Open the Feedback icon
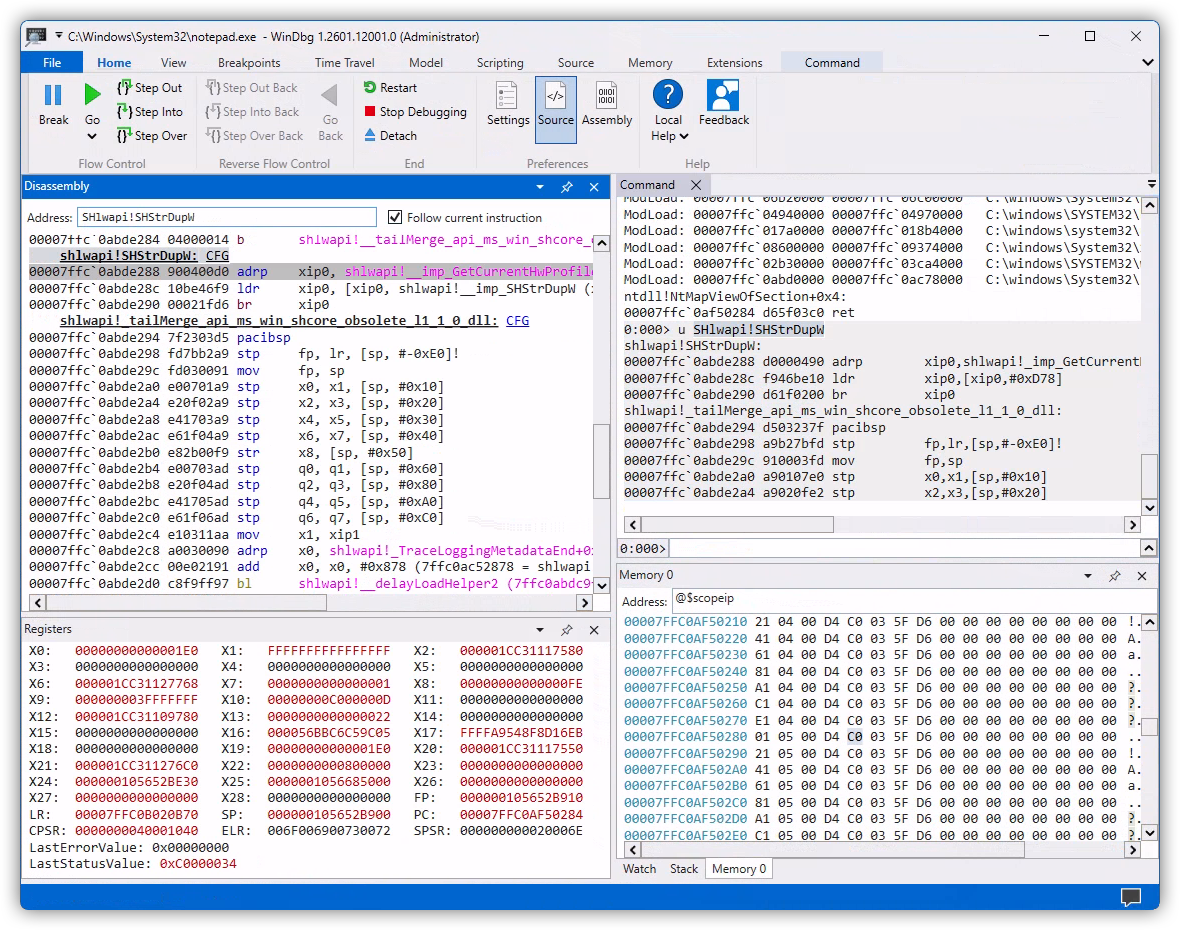The image size is (1180, 930). 723,96
